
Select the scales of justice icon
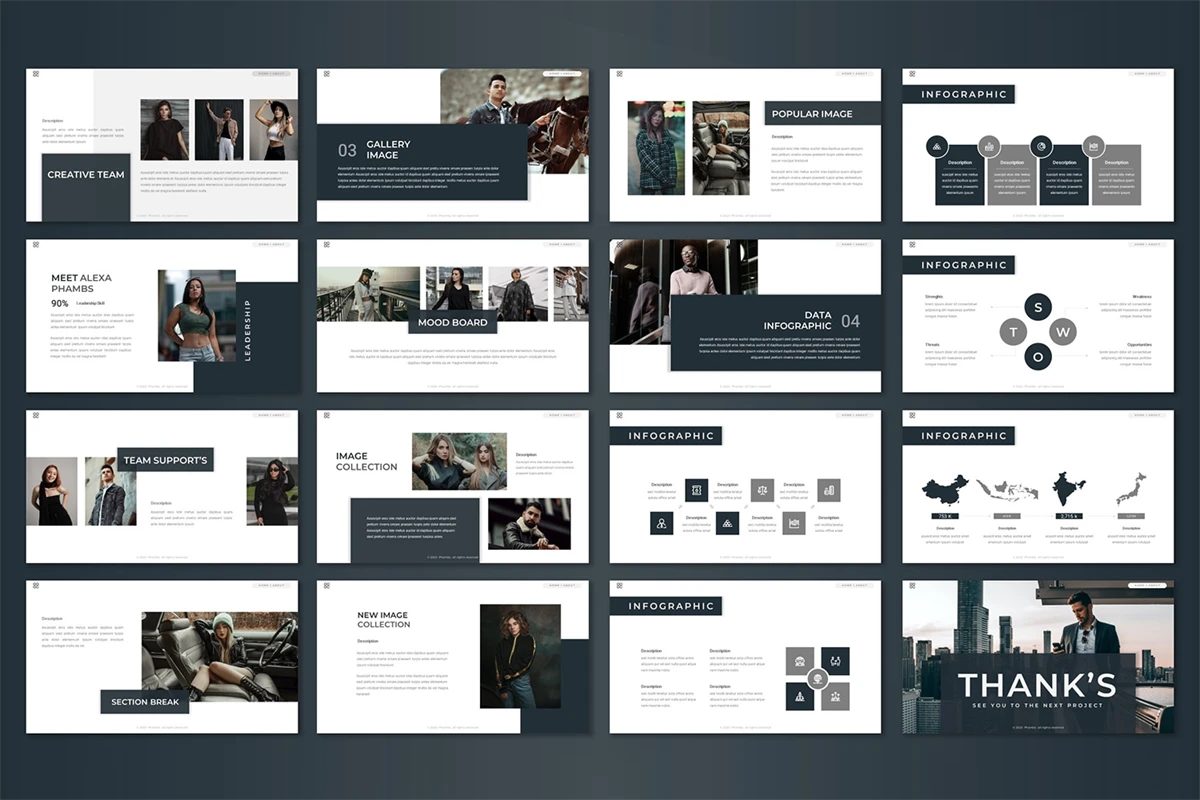762,490
